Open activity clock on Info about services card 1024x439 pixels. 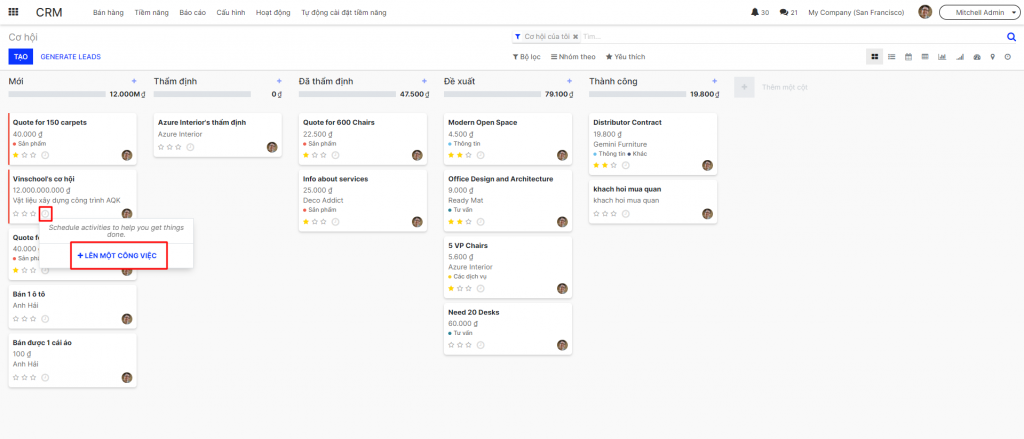click(x=335, y=222)
